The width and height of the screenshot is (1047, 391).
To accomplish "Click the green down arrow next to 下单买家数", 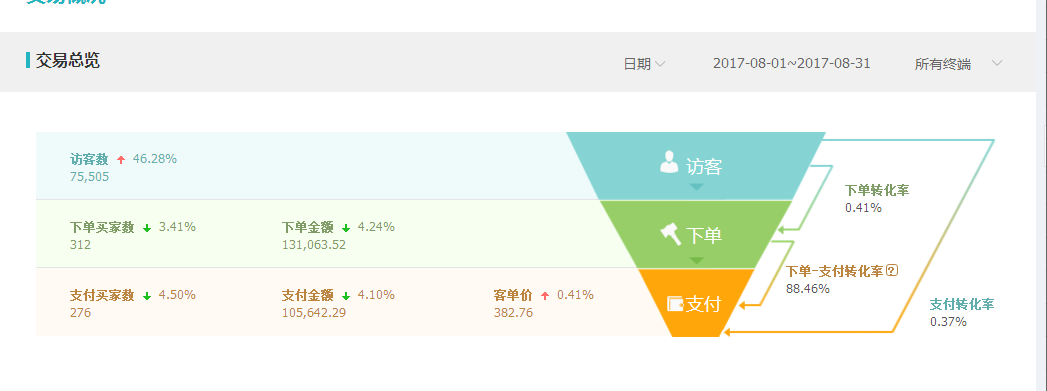I will click(x=147, y=228).
